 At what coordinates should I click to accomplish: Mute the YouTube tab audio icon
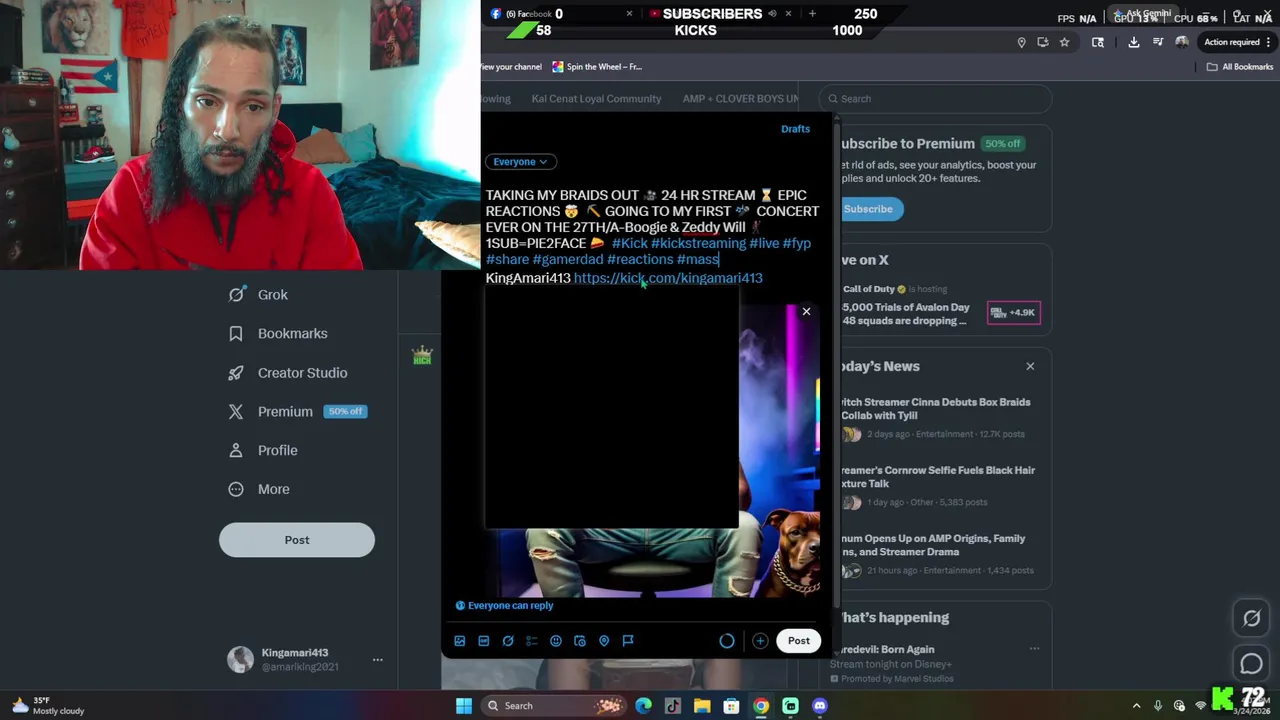[x=772, y=14]
